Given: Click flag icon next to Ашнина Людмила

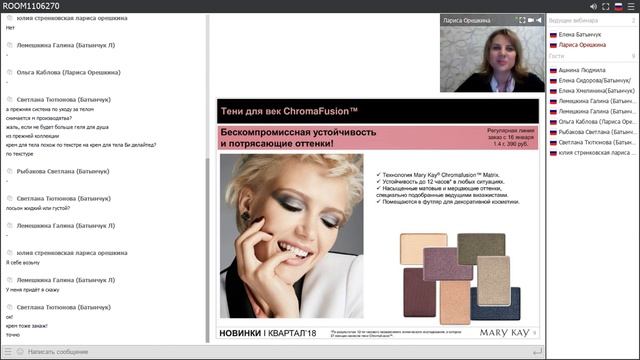Looking at the screenshot, I should (553, 70).
